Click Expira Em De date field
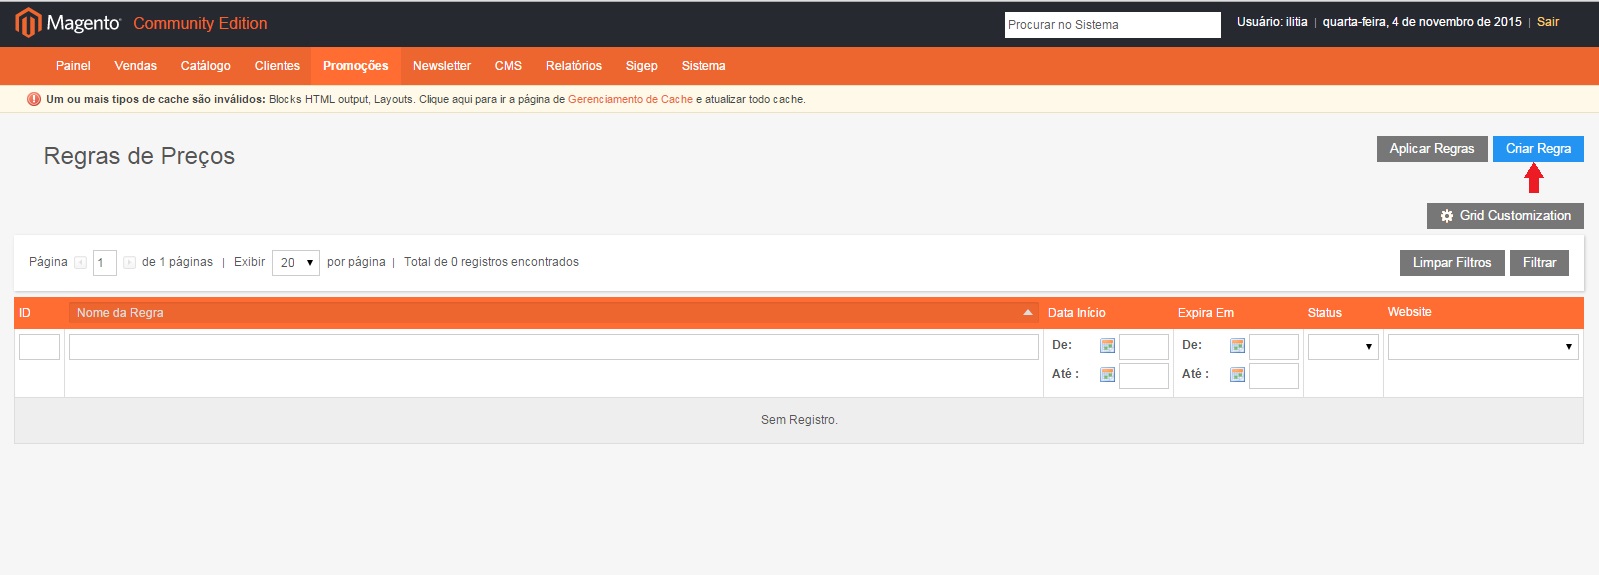 coord(1274,347)
